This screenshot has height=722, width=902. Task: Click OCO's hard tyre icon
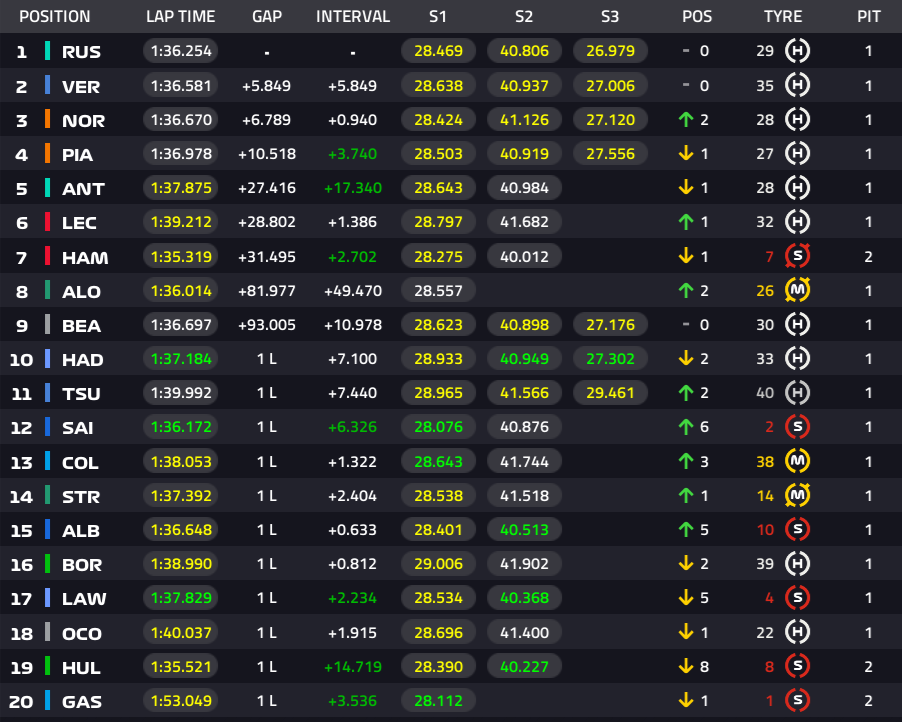797,632
